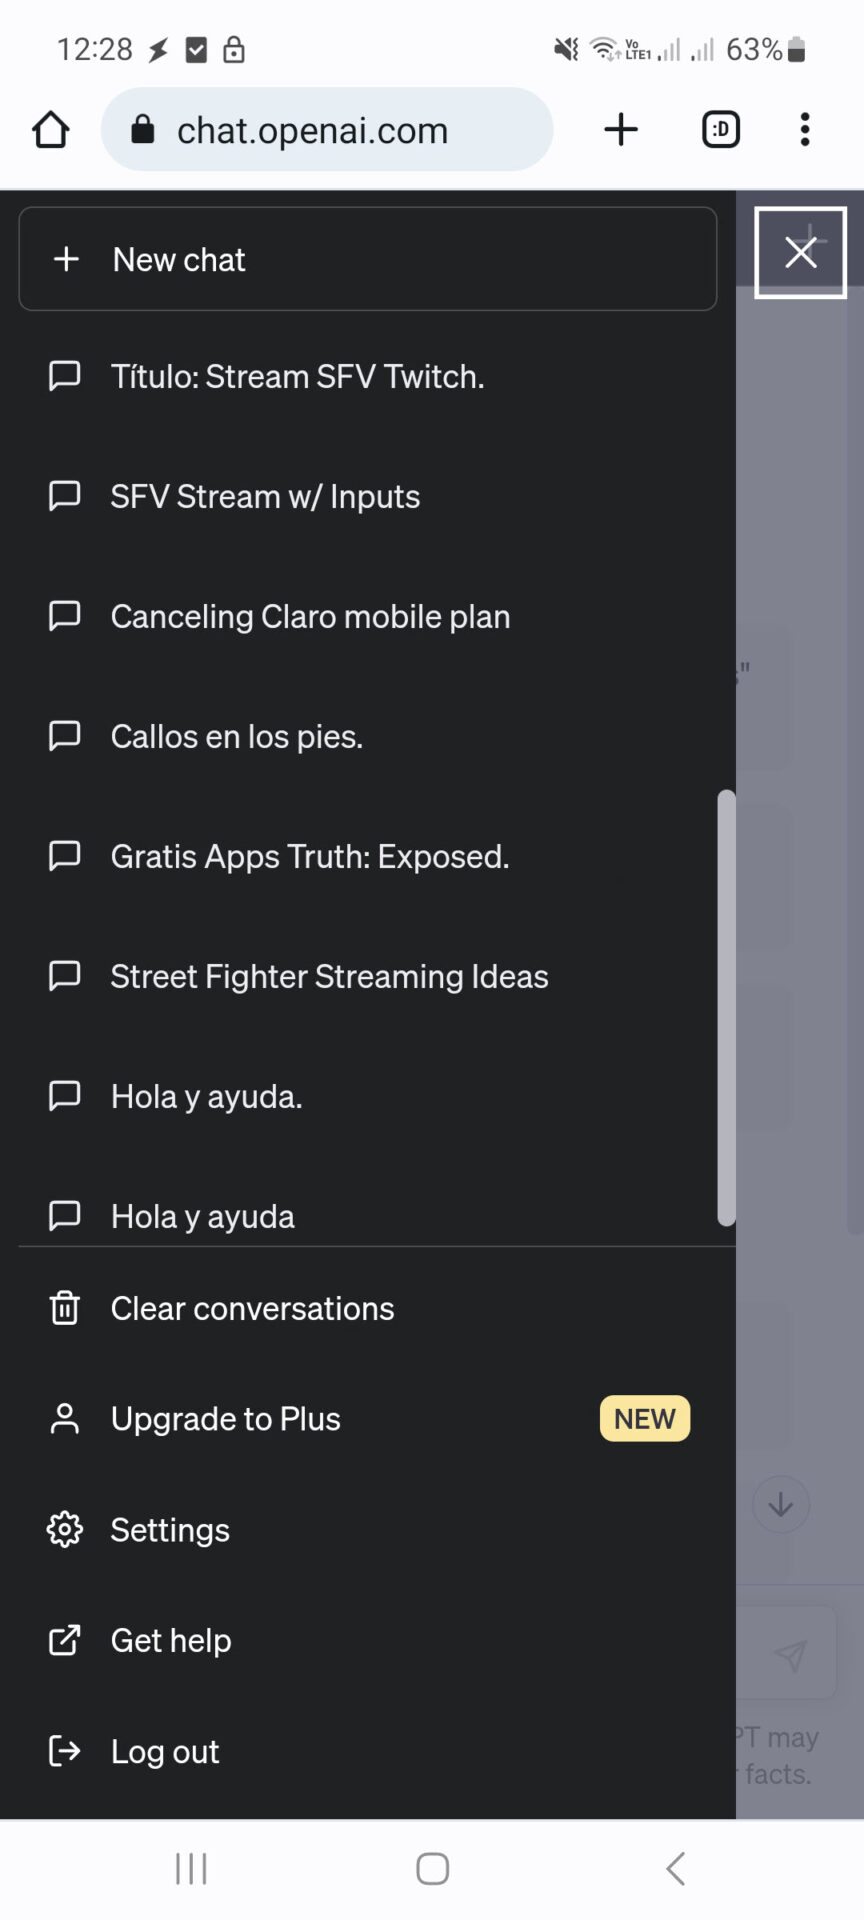Open the browser three-dot menu
The width and height of the screenshot is (864, 1920).
(805, 129)
